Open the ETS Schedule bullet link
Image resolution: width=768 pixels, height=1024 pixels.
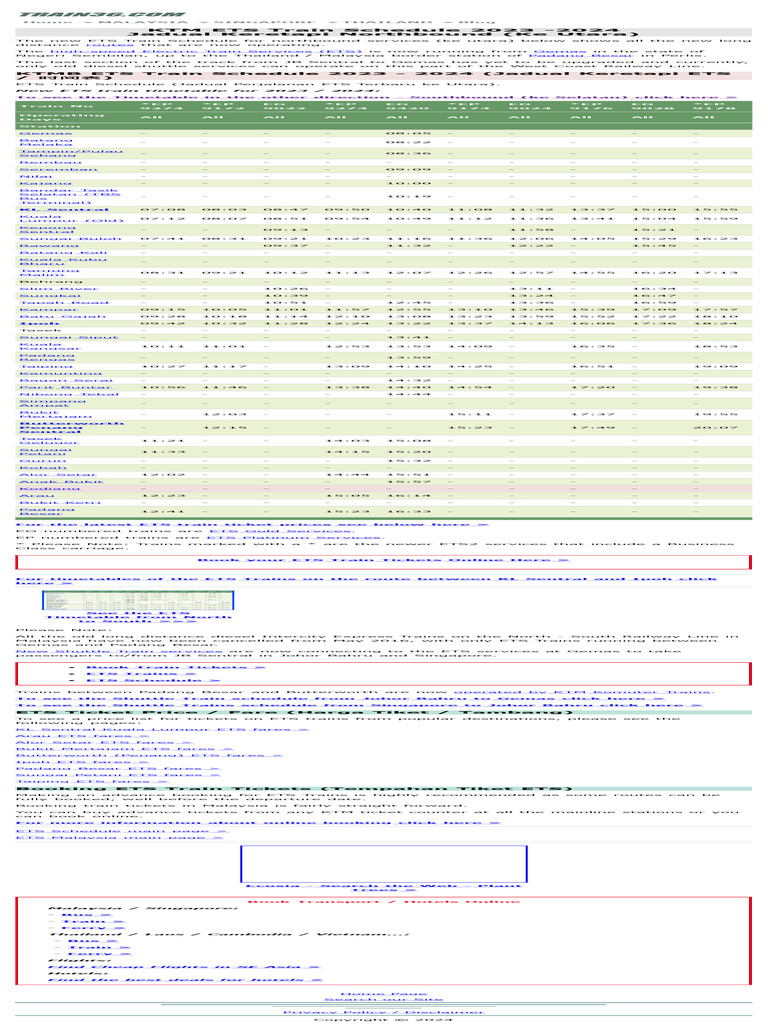[153, 680]
